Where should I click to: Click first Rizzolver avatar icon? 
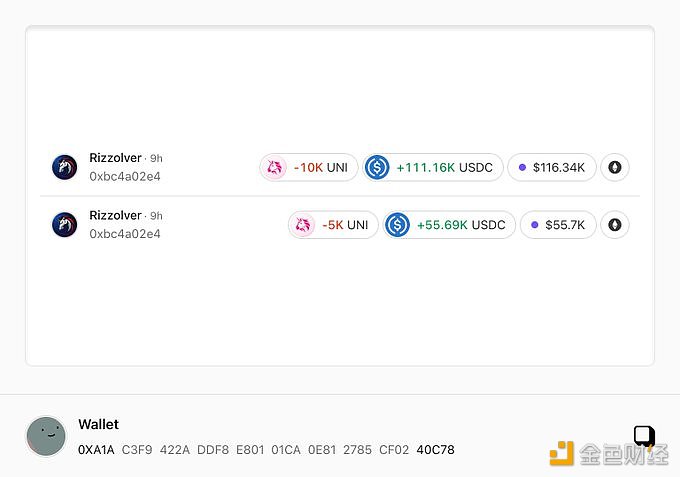pos(65,167)
